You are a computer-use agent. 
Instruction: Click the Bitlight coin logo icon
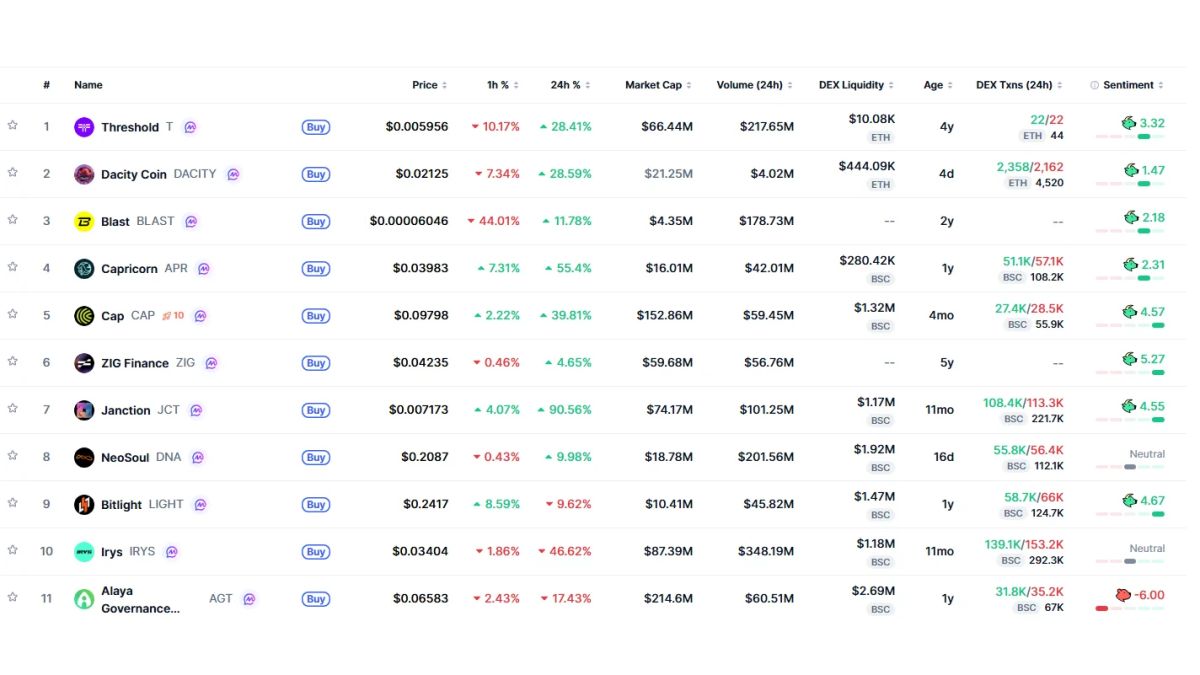[84, 505]
